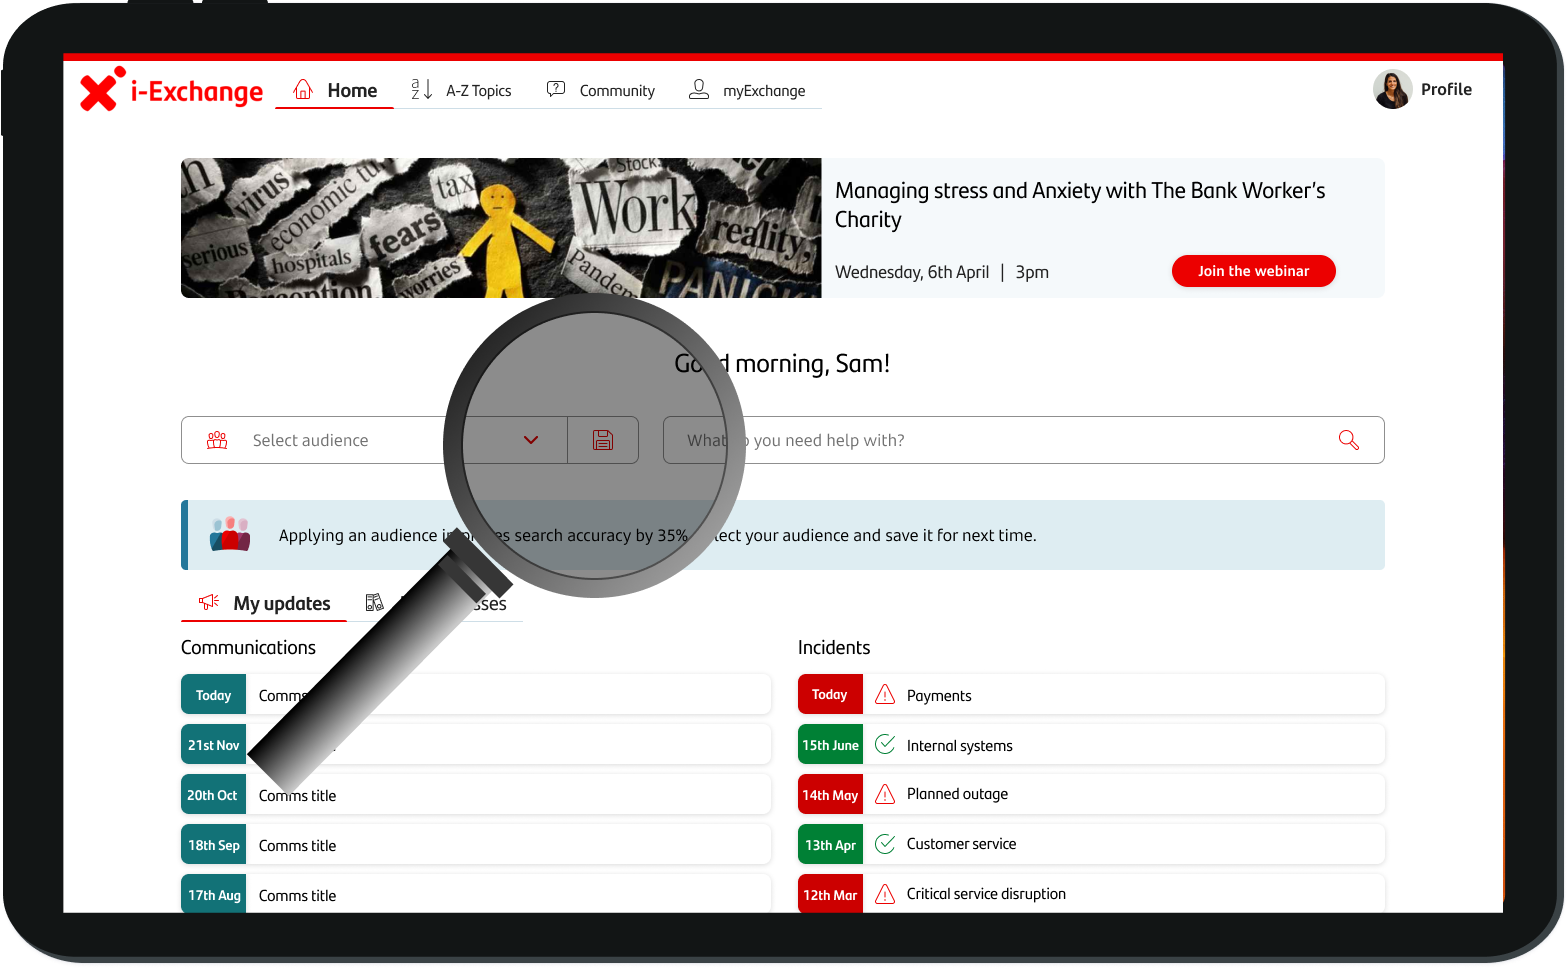The width and height of the screenshot is (1568, 969).
Task: Click the dropdown chevron in audience selector
Action: [x=531, y=440]
